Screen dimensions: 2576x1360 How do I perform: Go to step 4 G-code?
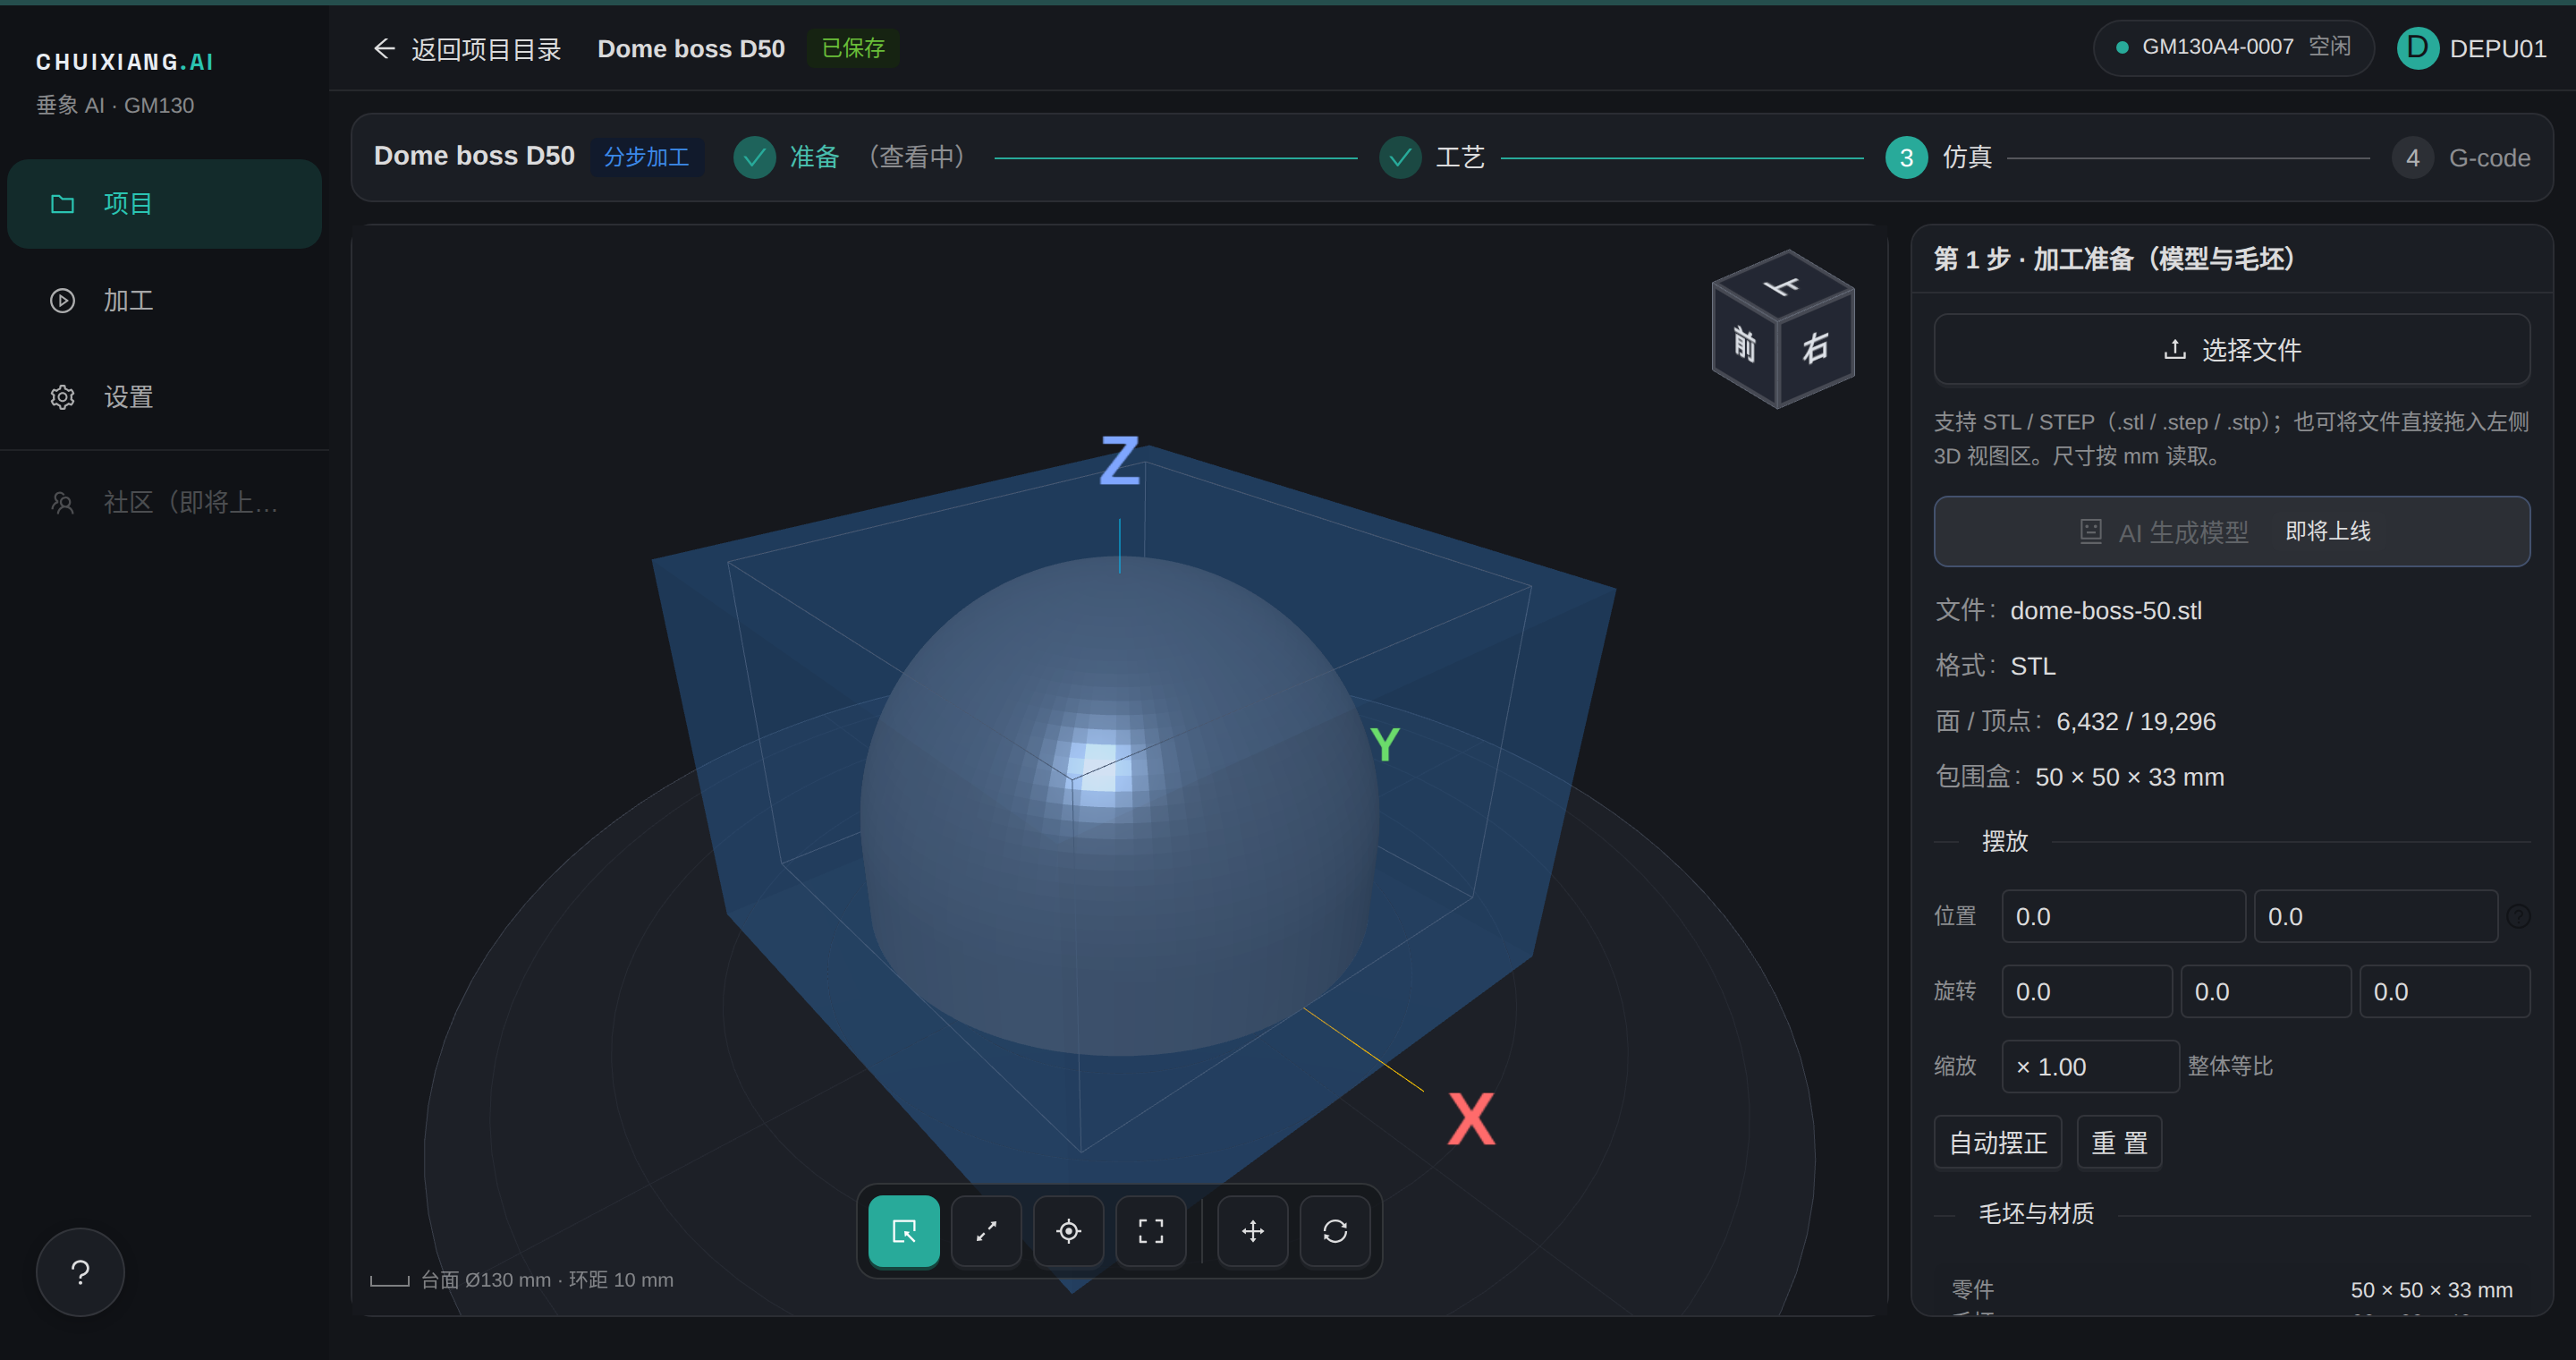(x=2461, y=158)
